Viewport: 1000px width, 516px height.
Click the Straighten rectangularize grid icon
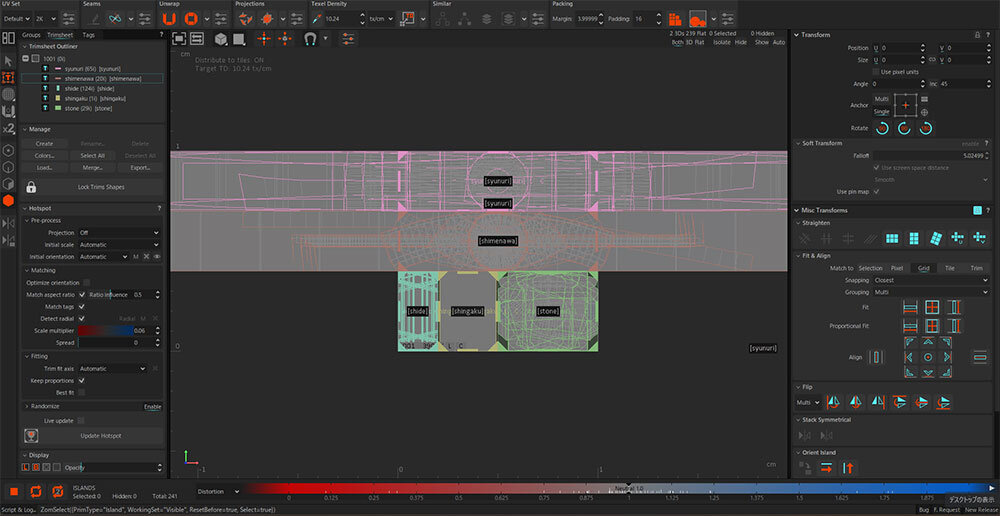coord(892,239)
